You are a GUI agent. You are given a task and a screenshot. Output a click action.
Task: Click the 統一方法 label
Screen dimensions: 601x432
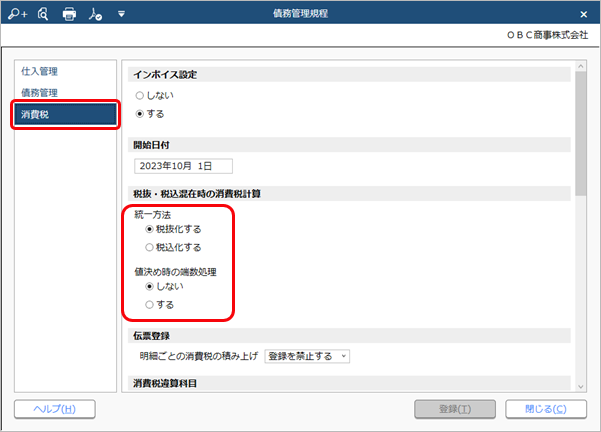[x=153, y=215]
